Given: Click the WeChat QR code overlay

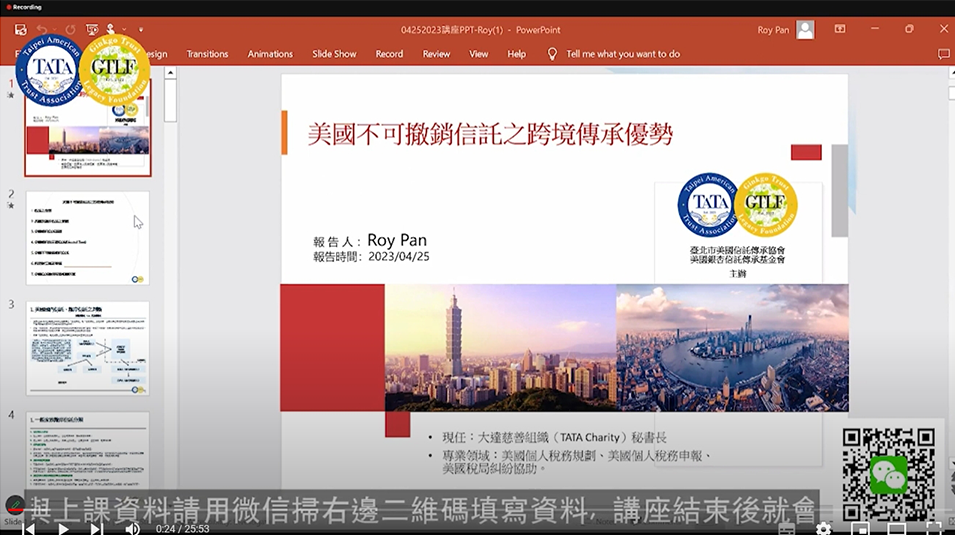Looking at the screenshot, I should click(x=889, y=475).
